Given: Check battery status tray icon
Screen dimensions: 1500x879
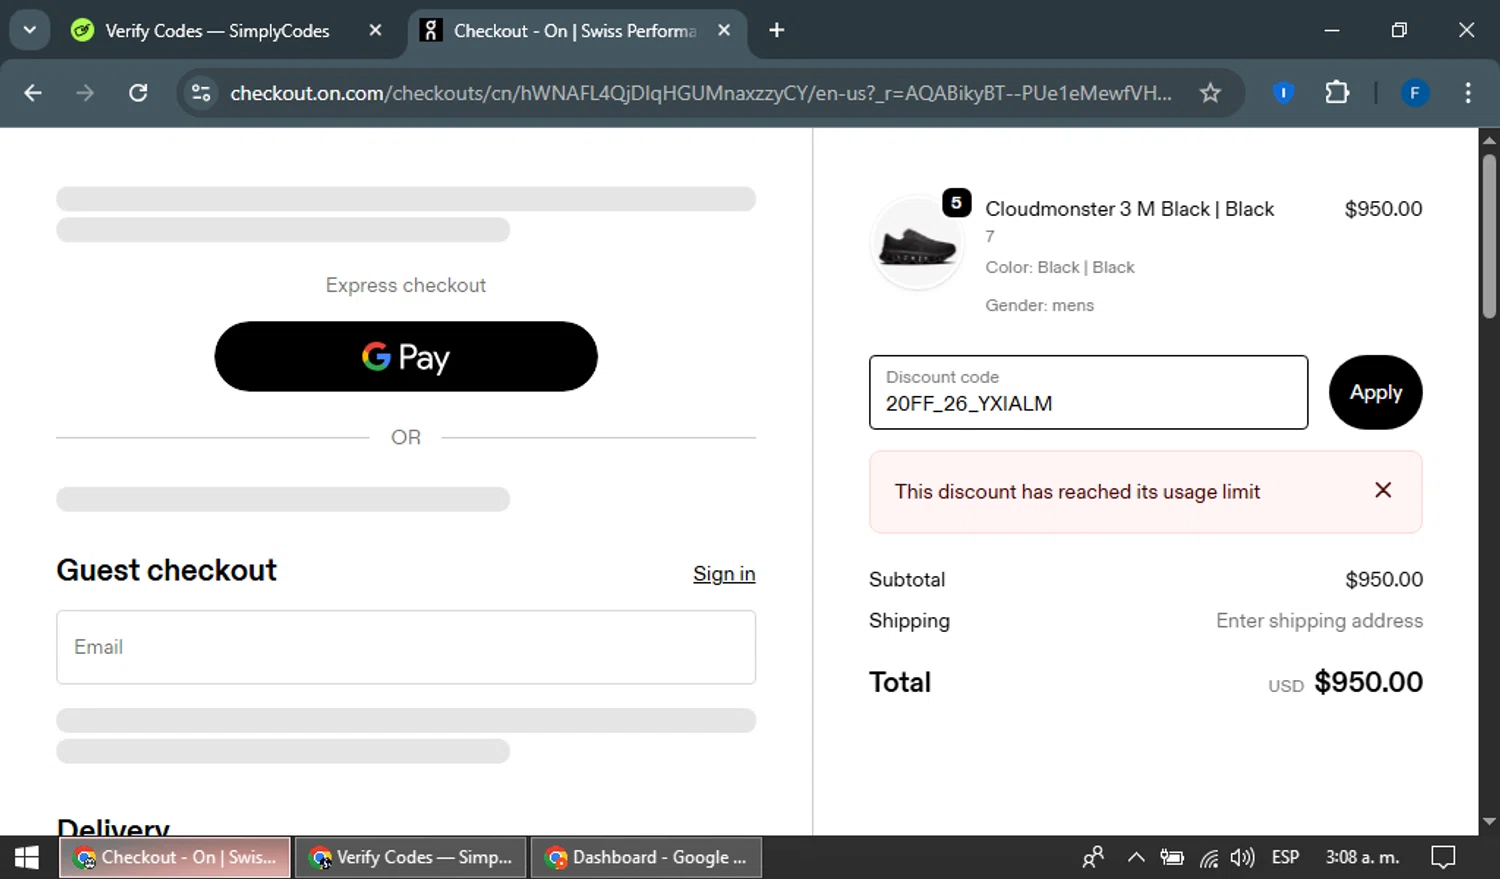Looking at the screenshot, I should [1172, 857].
